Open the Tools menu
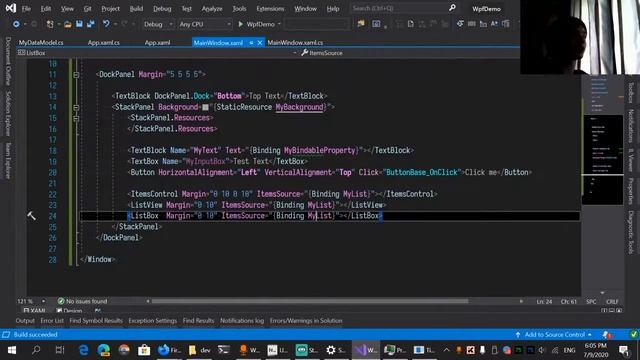Screen dimensions: 640x360 click(x=239, y=9)
